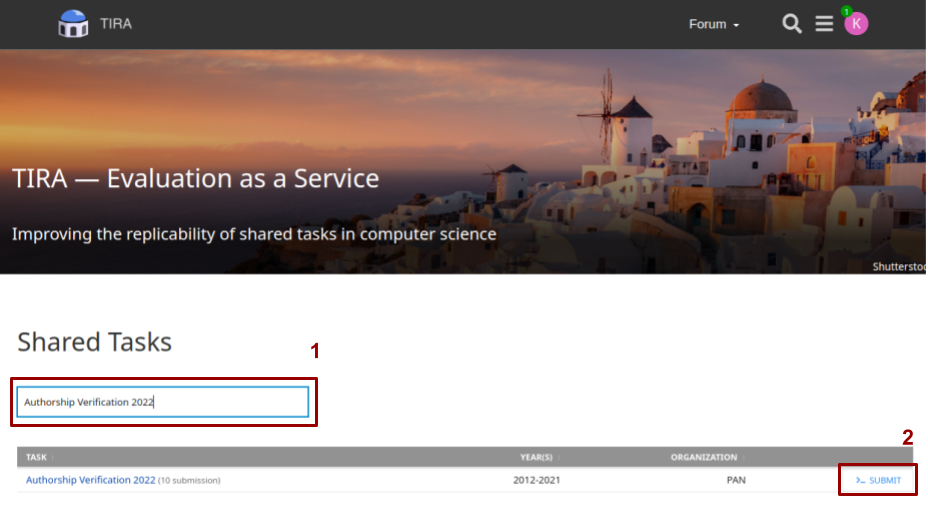Click the TIRA site name text
The height and width of the screenshot is (509, 928).
coord(115,24)
